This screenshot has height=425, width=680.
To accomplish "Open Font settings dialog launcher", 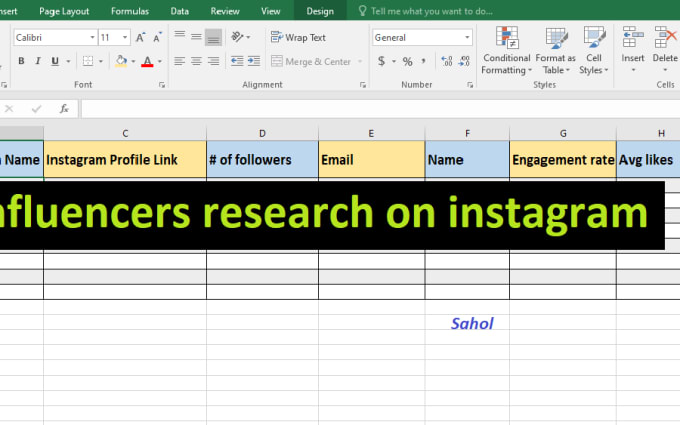I will coord(162,85).
